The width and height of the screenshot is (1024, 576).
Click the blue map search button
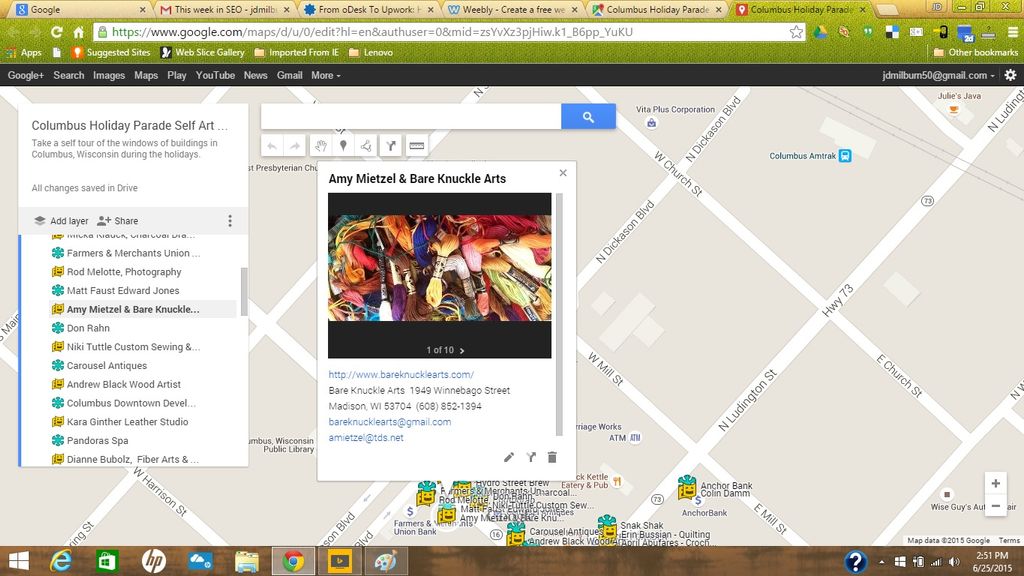click(588, 117)
